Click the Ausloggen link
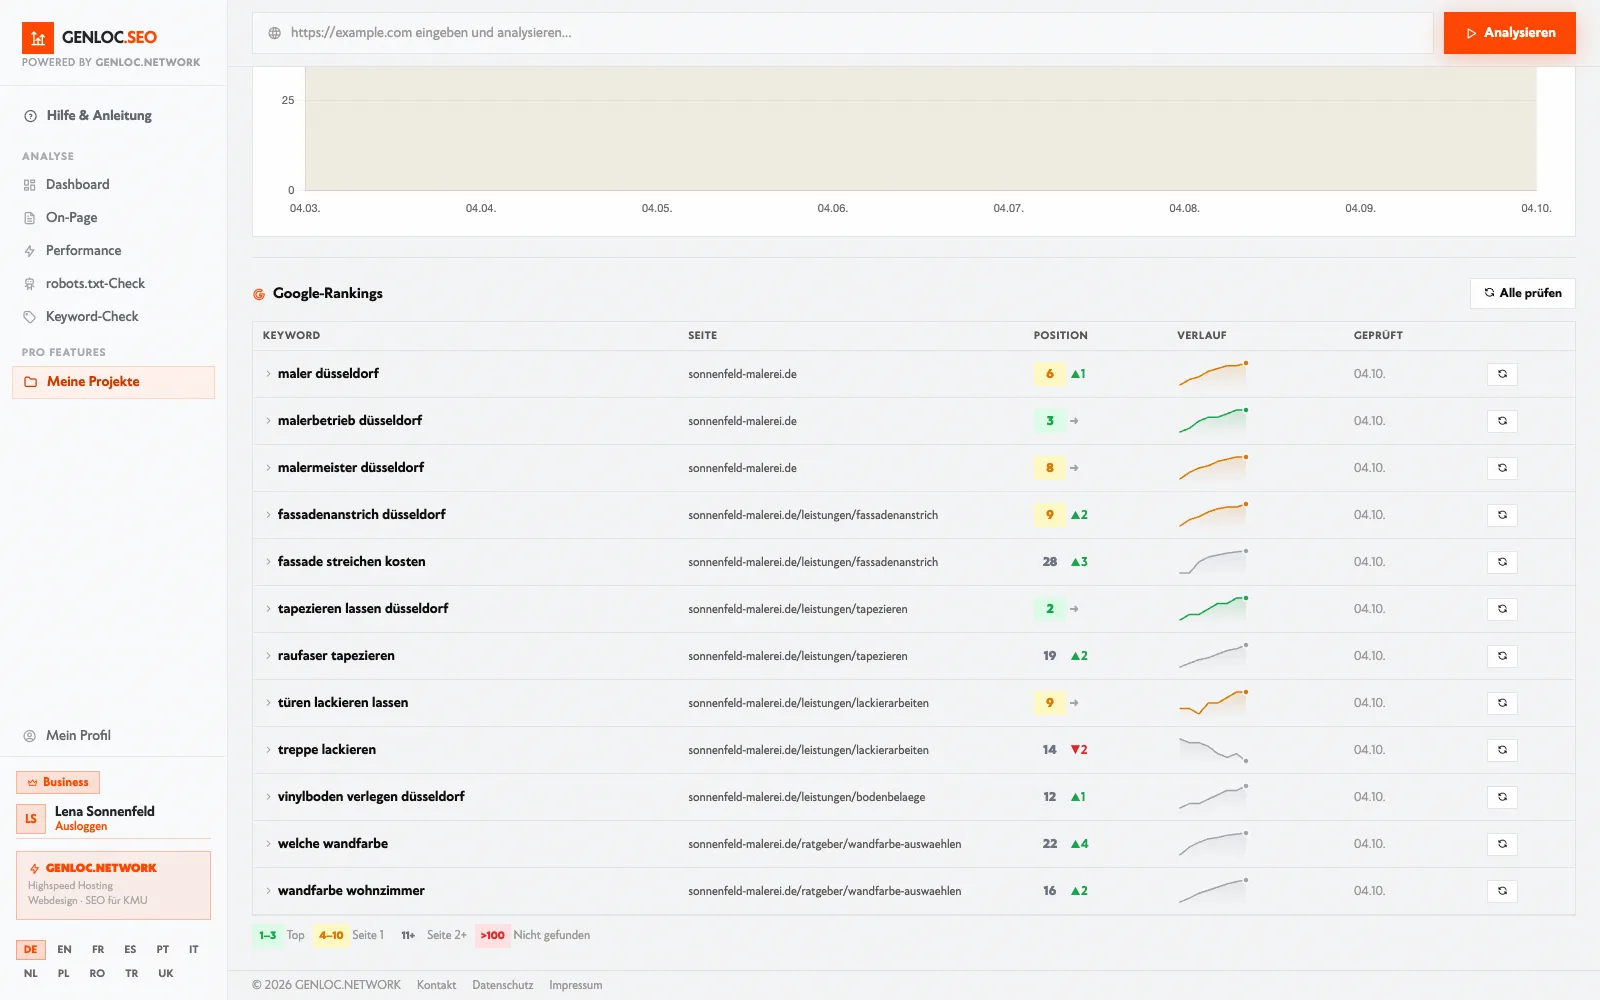 (81, 827)
